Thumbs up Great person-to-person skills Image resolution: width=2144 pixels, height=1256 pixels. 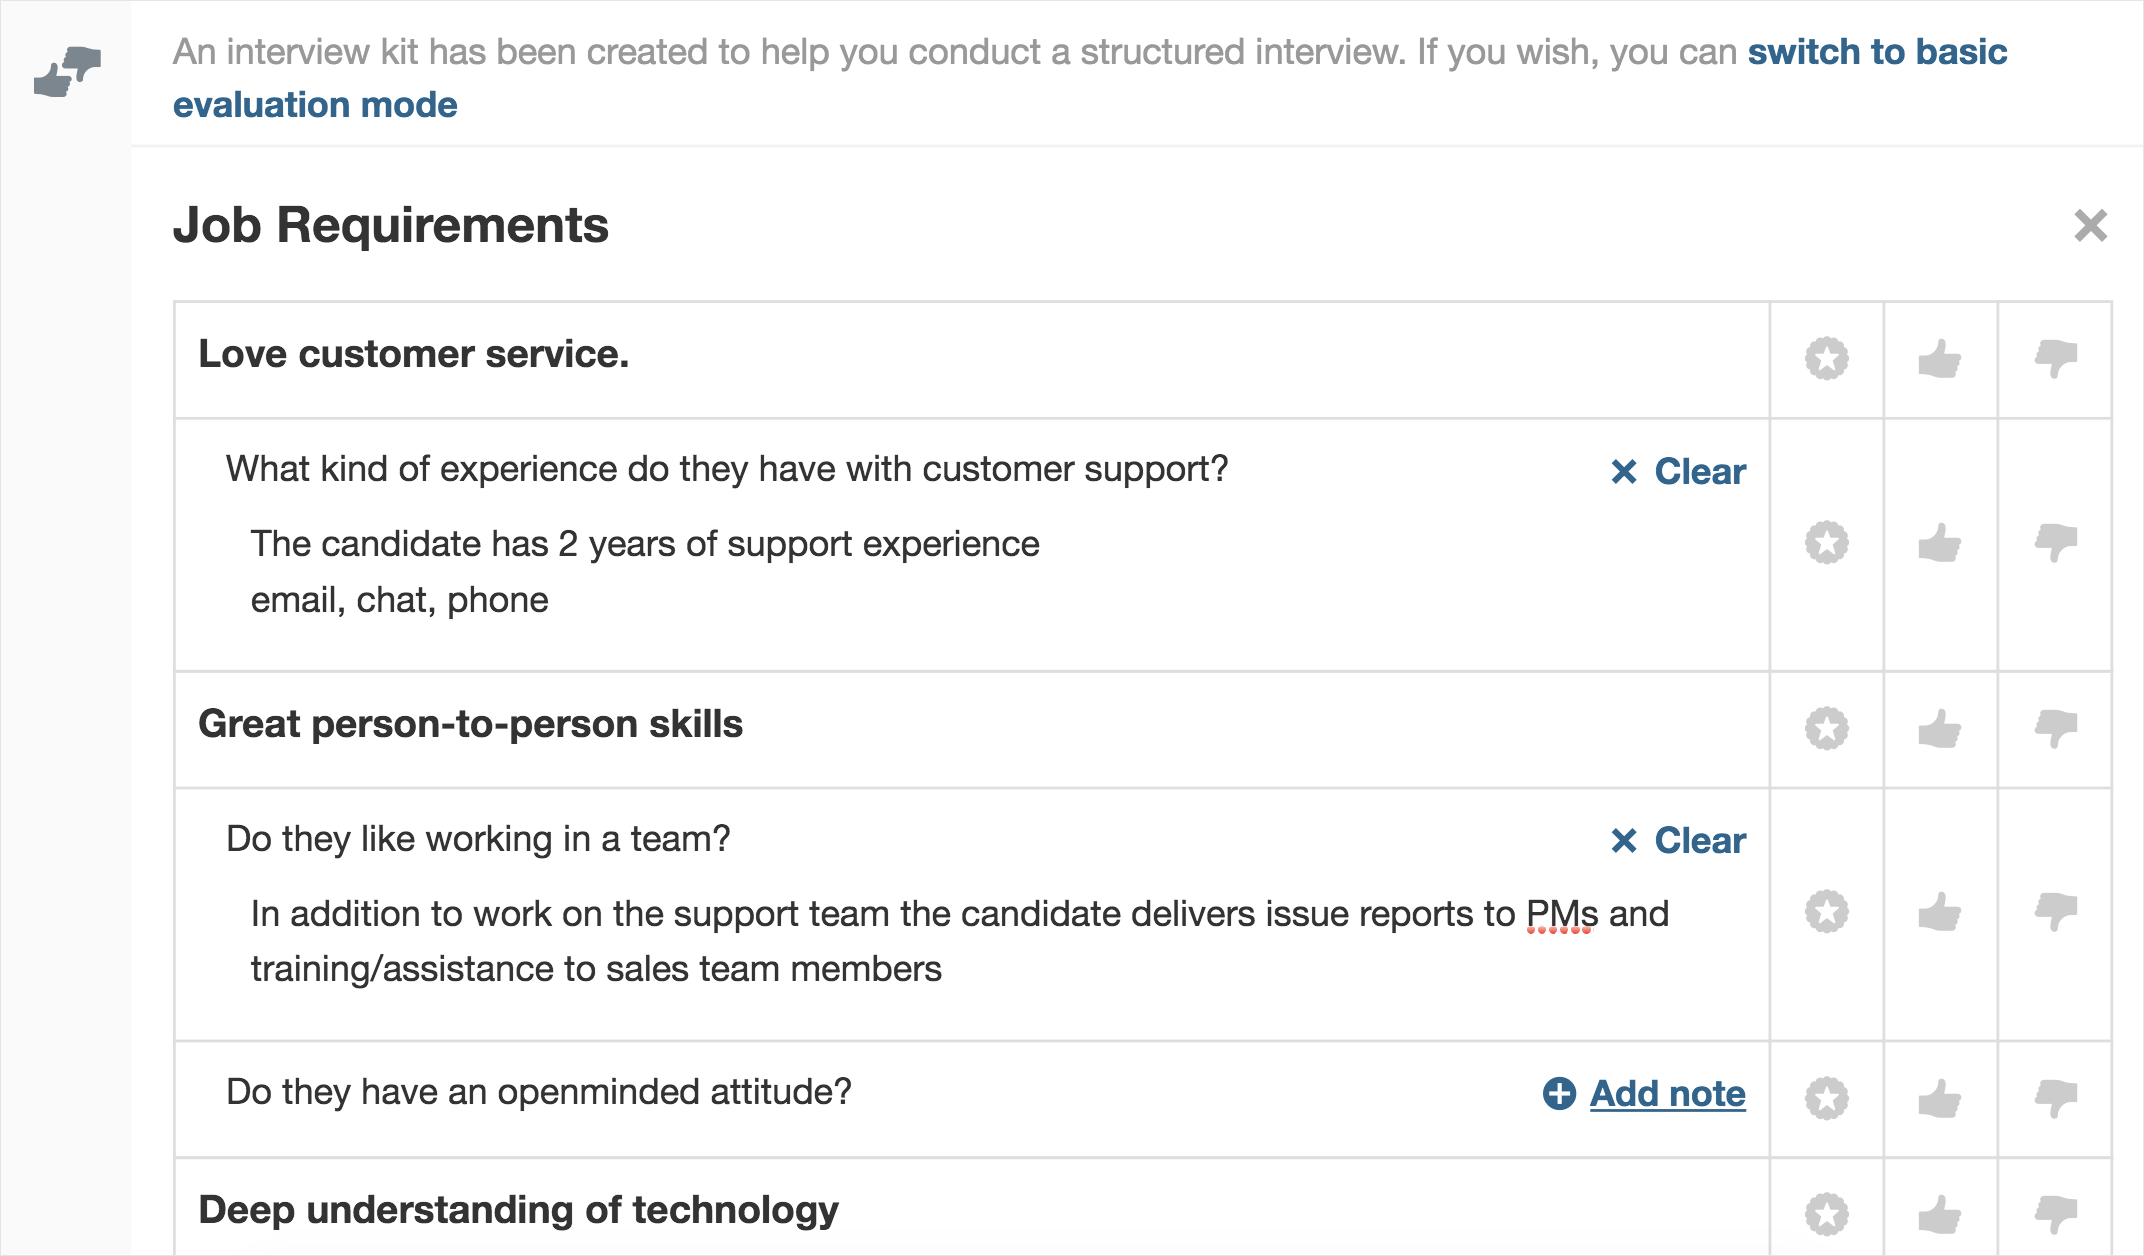[1940, 729]
